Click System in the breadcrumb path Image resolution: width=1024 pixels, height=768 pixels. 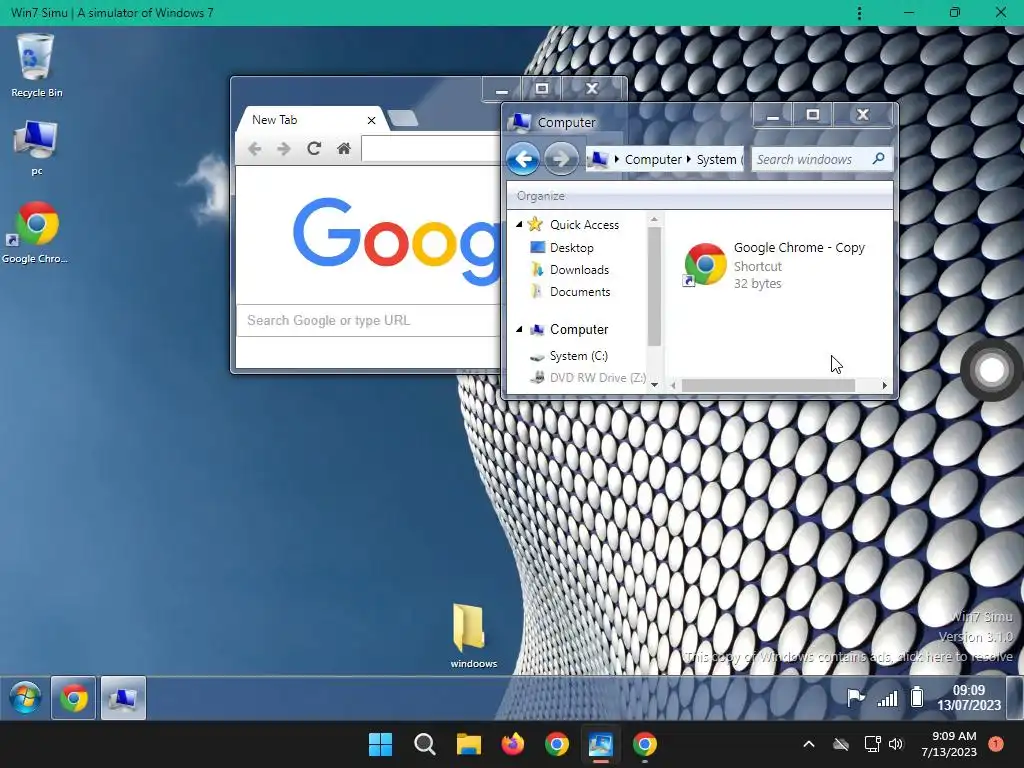point(716,159)
